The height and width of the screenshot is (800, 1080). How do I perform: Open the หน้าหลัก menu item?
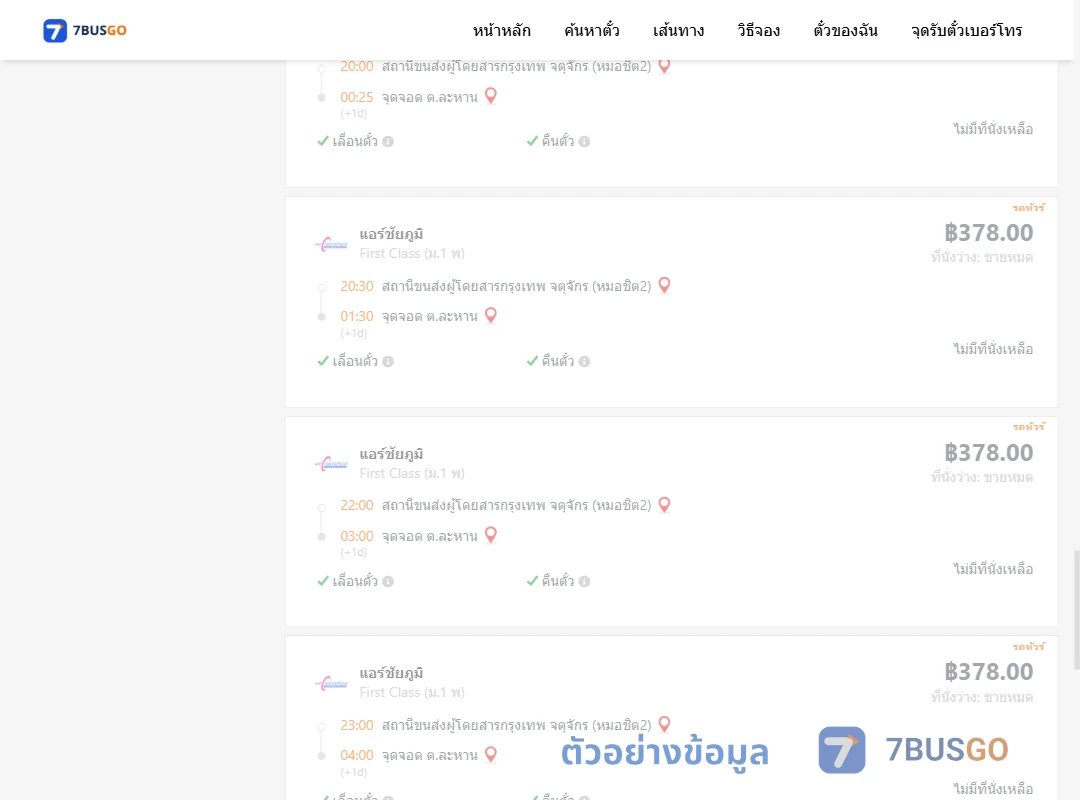pyautogui.click(x=501, y=30)
